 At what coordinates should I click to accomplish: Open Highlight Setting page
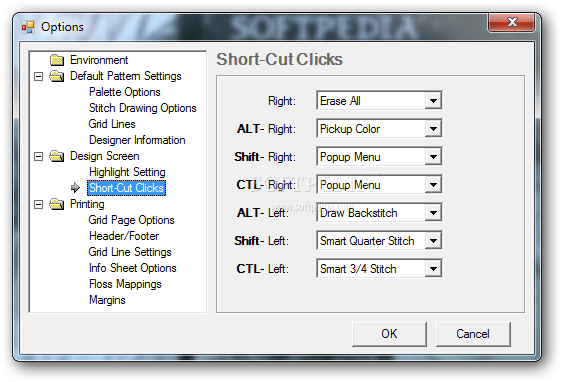click(x=127, y=172)
